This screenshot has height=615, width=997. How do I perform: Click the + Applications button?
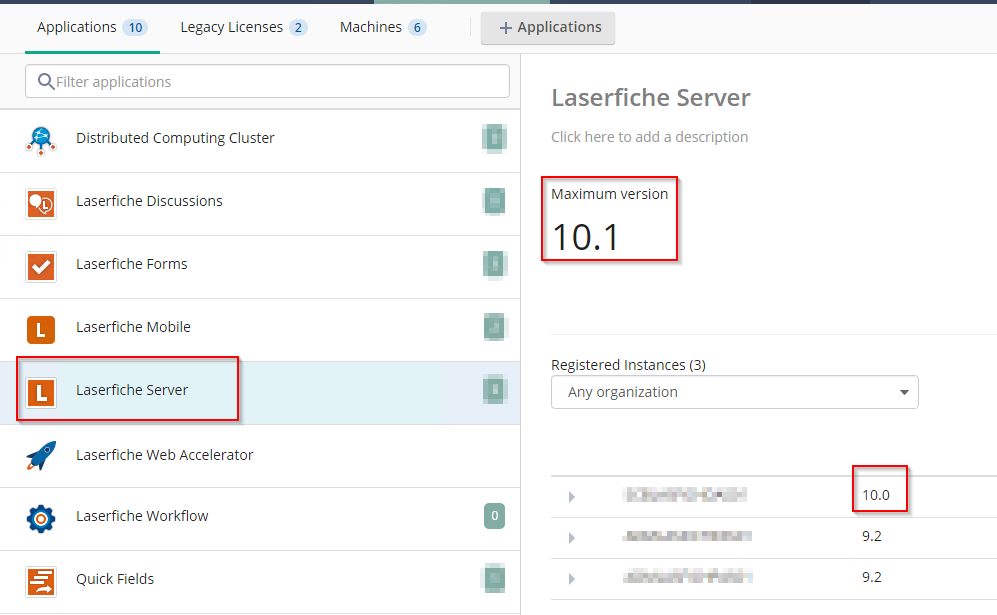547,27
